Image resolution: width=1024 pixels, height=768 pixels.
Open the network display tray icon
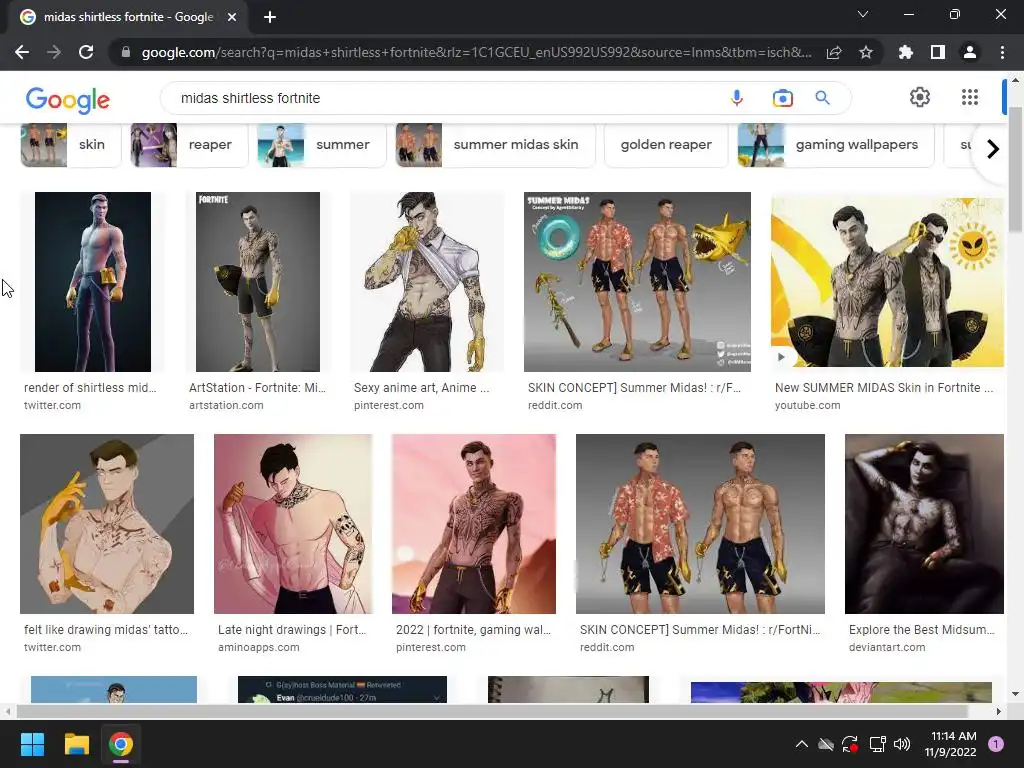(x=877, y=744)
